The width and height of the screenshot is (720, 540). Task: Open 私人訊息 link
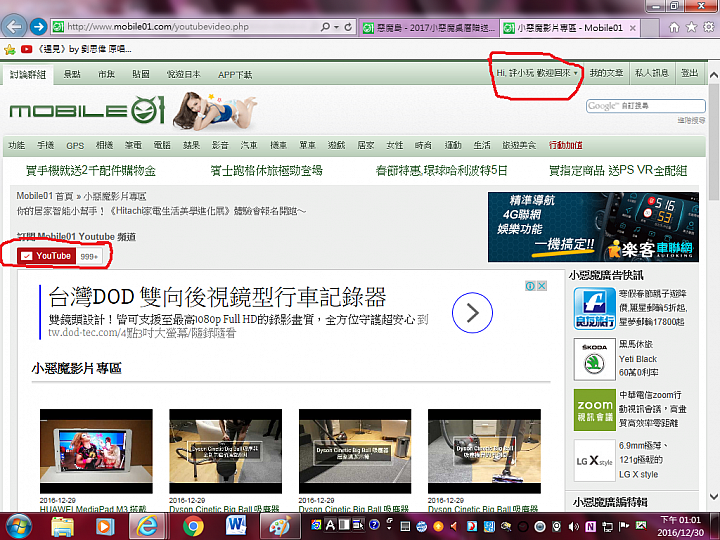652,73
